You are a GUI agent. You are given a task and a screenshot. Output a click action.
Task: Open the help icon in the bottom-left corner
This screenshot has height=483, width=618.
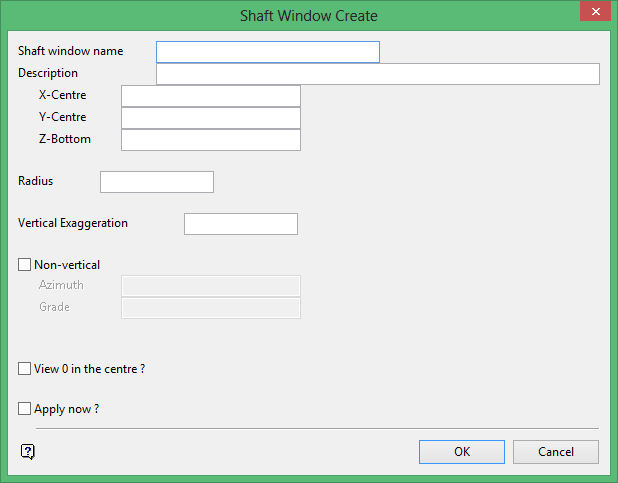[x=27, y=452]
